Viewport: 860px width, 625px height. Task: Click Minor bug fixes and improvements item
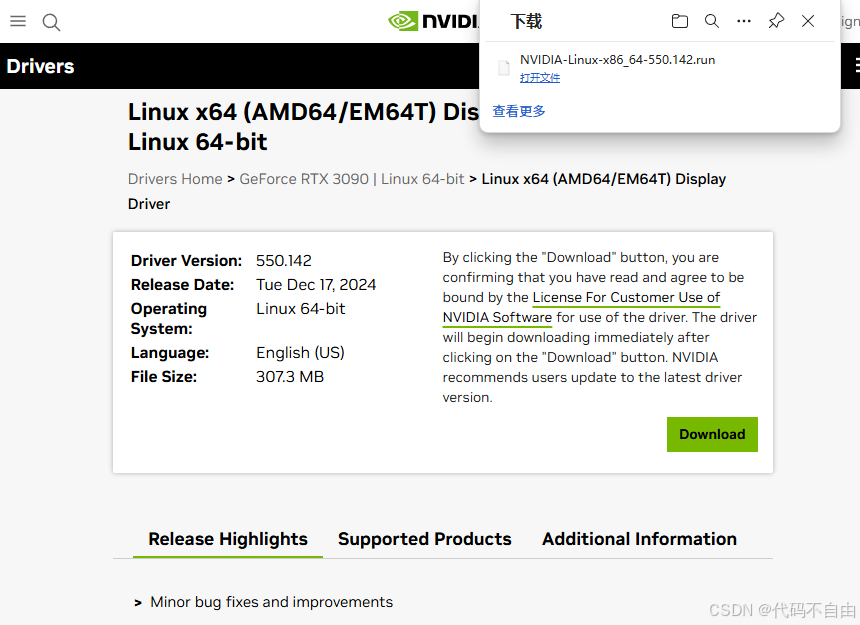click(271, 602)
